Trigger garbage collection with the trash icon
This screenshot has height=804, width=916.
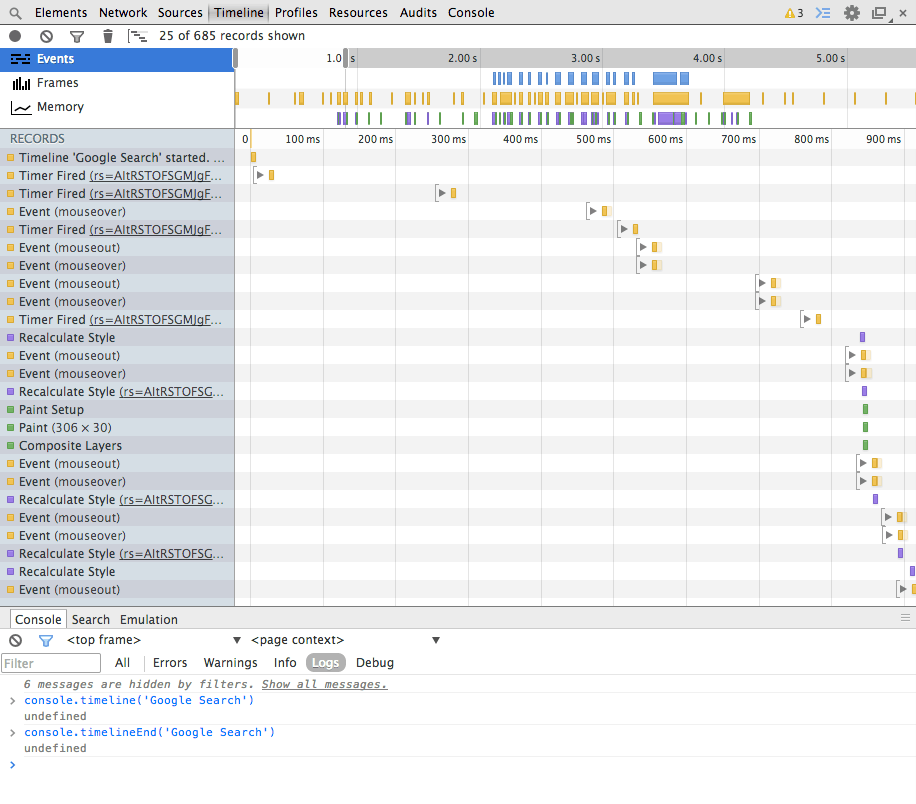point(108,35)
